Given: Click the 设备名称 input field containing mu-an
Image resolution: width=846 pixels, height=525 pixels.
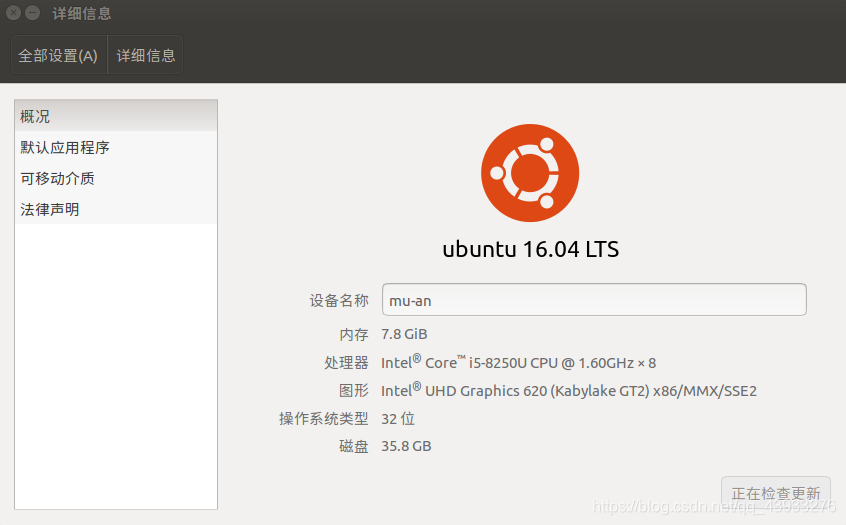Looking at the screenshot, I should pyautogui.click(x=594, y=300).
